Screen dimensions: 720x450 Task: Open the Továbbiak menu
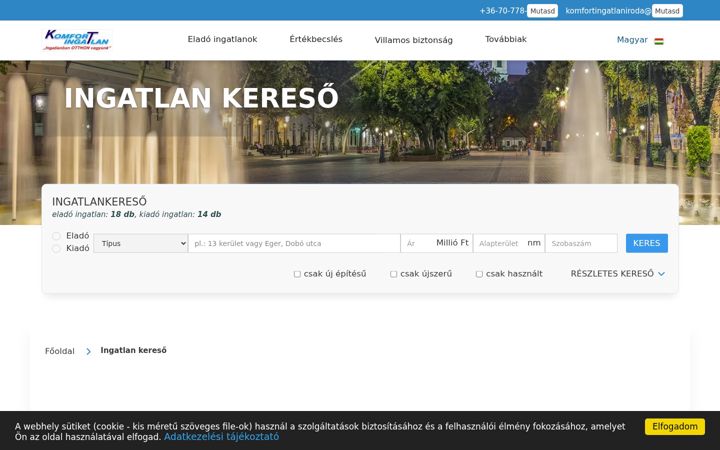tap(506, 39)
